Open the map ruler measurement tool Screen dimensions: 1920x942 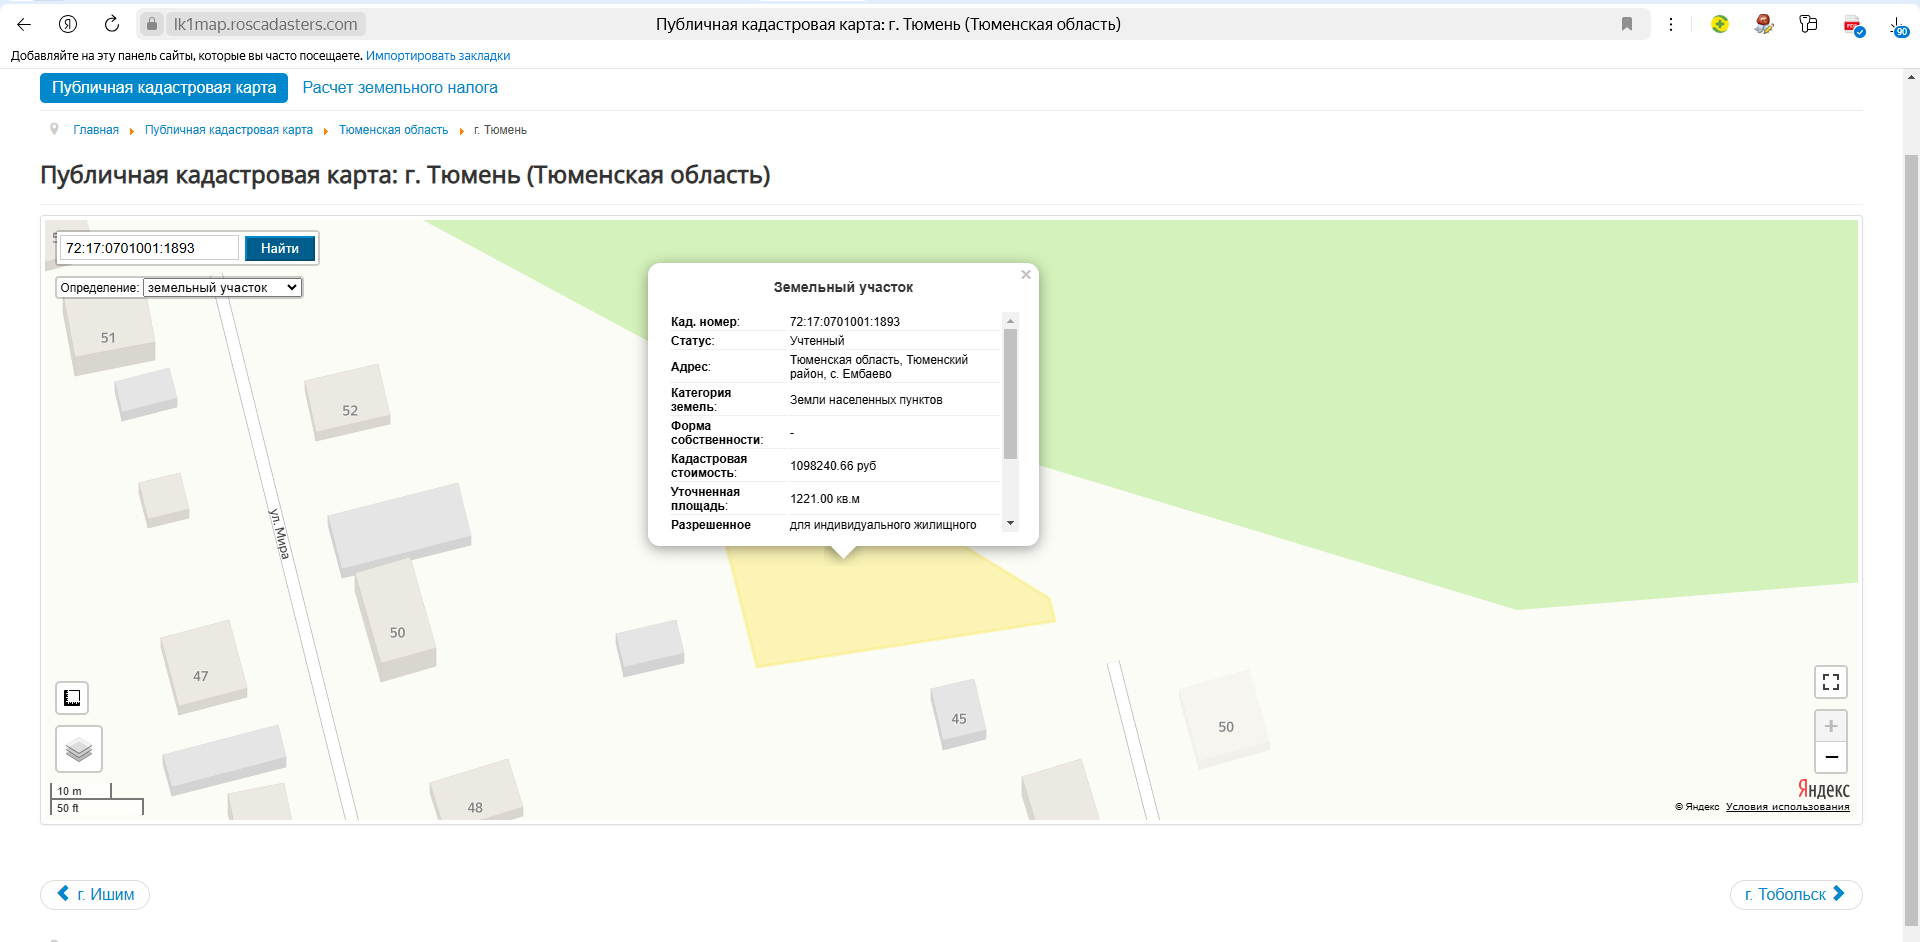72,698
